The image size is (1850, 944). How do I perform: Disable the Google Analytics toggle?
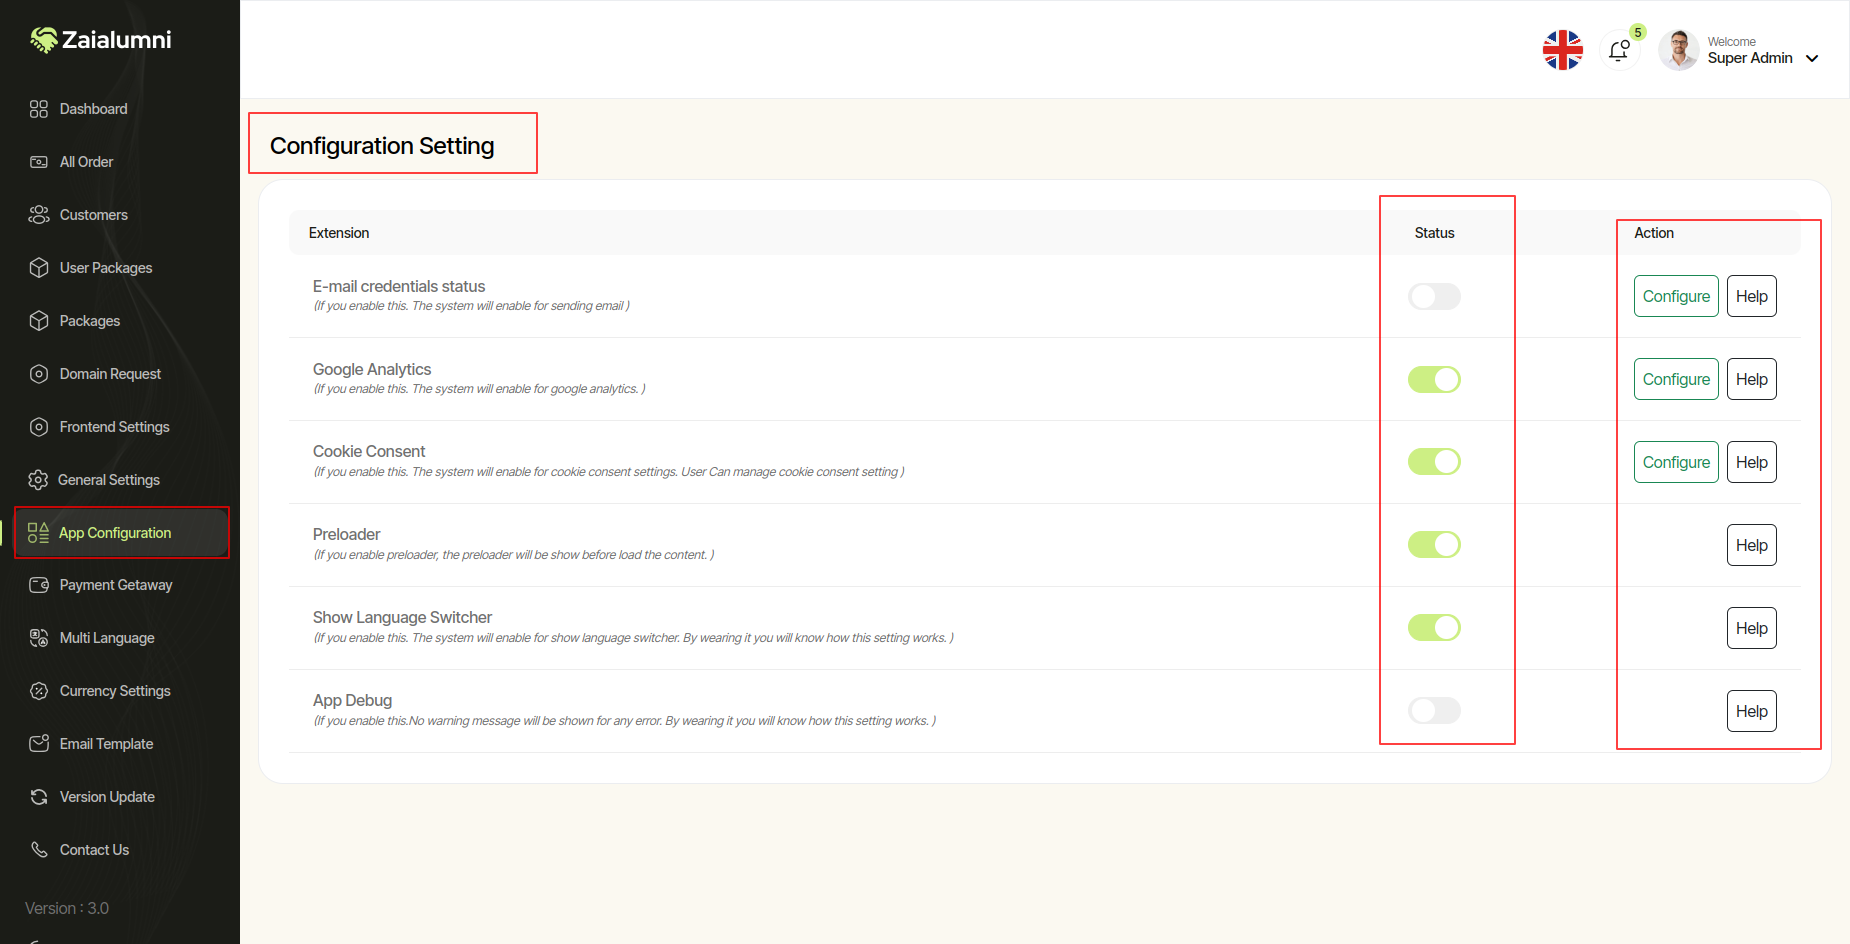(x=1434, y=379)
